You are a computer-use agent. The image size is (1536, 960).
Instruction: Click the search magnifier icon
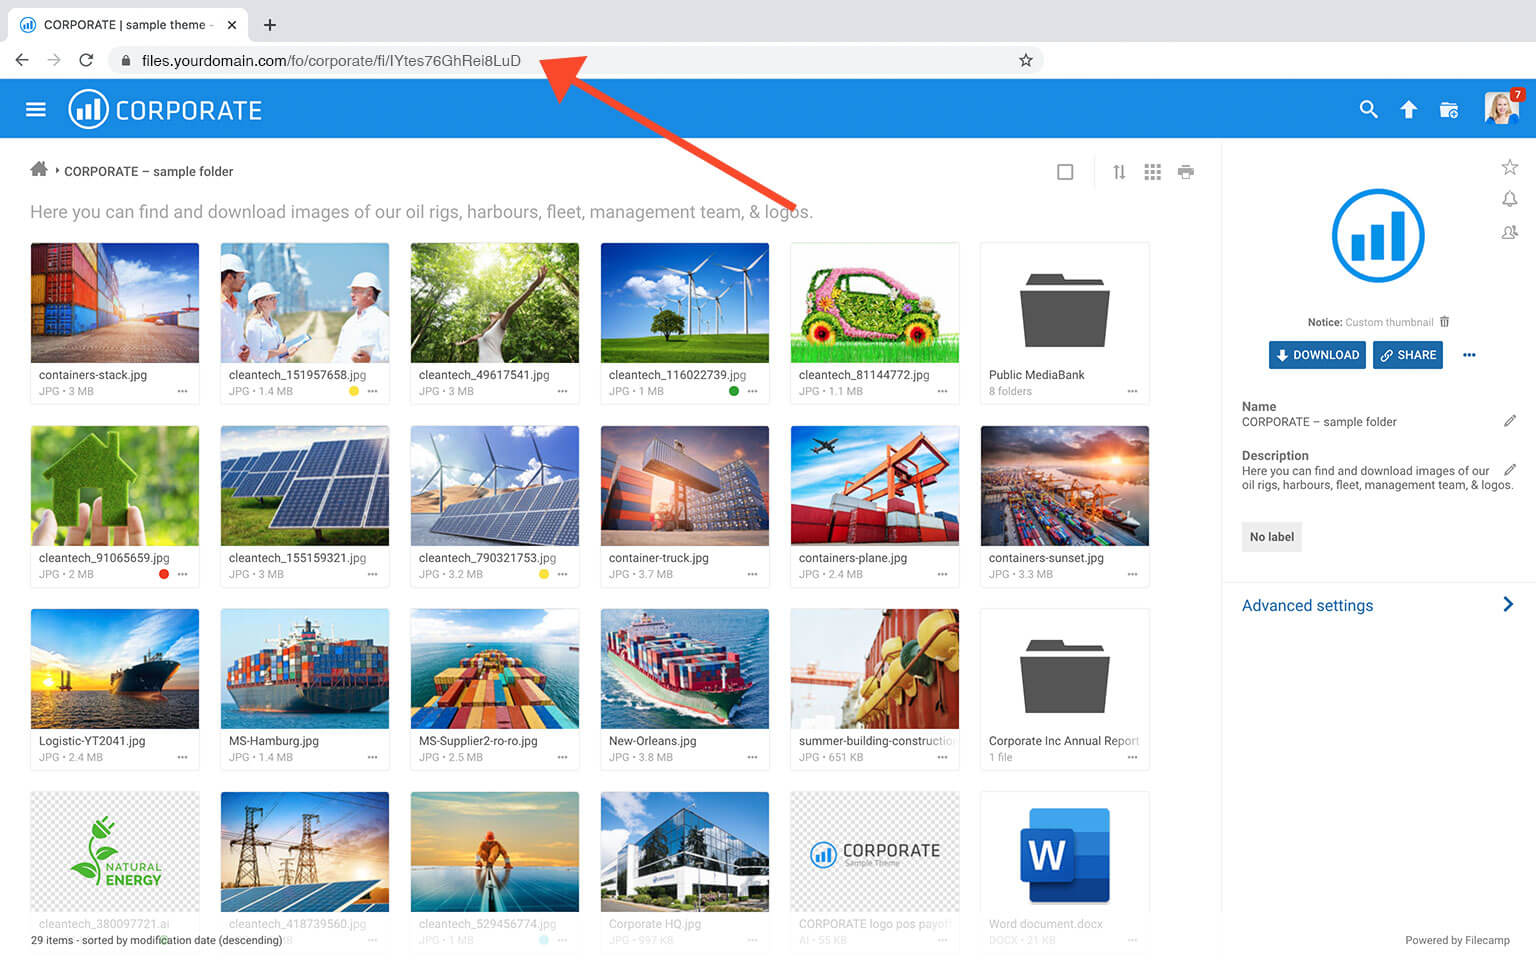1368,110
